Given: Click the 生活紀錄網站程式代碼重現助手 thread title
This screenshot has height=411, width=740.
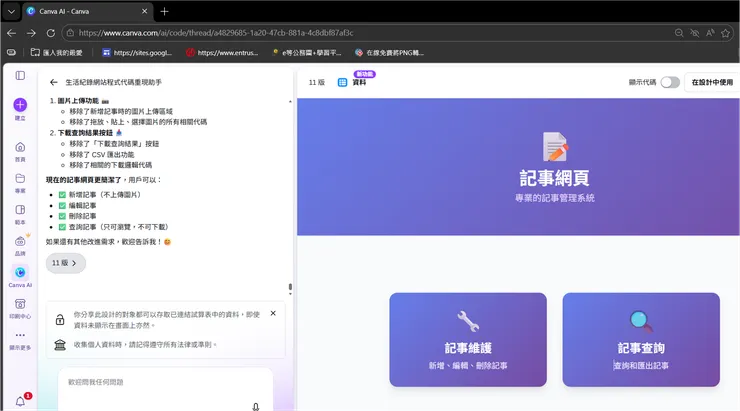Looking at the screenshot, I should coord(113,82).
